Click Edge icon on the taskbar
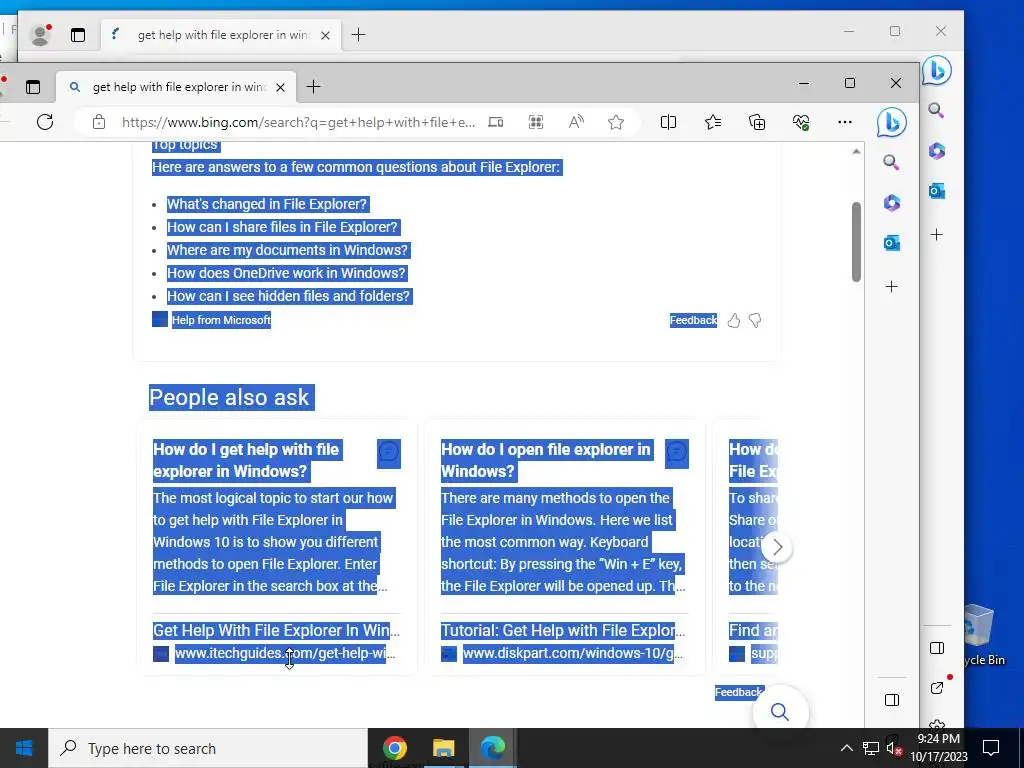The image size is (1024, 768). (x=492, y=748)
